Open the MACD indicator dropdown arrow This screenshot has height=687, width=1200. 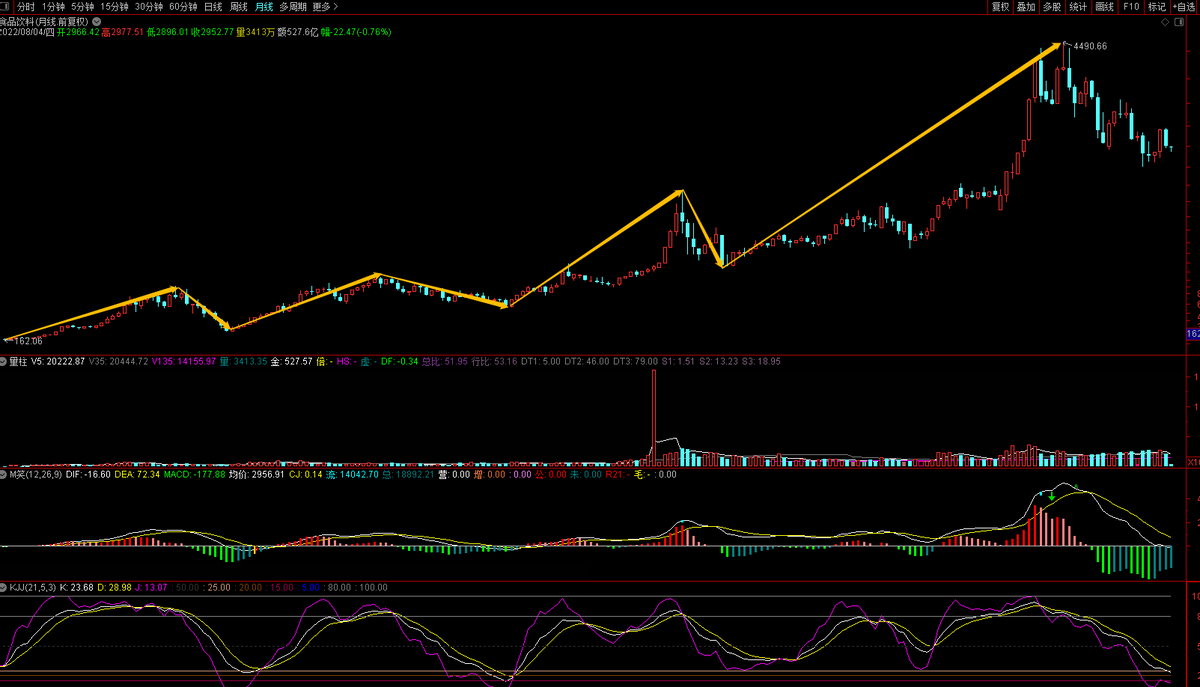coord(4,475)
